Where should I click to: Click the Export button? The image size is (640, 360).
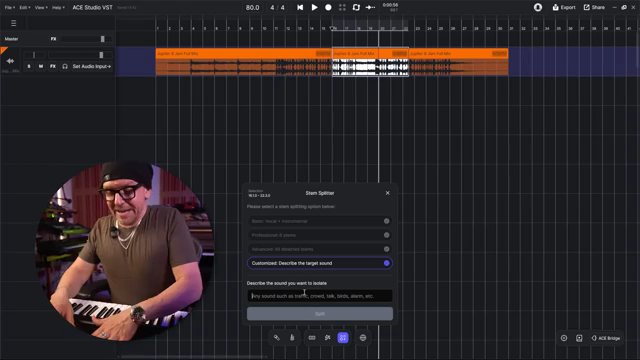[564, 7]
